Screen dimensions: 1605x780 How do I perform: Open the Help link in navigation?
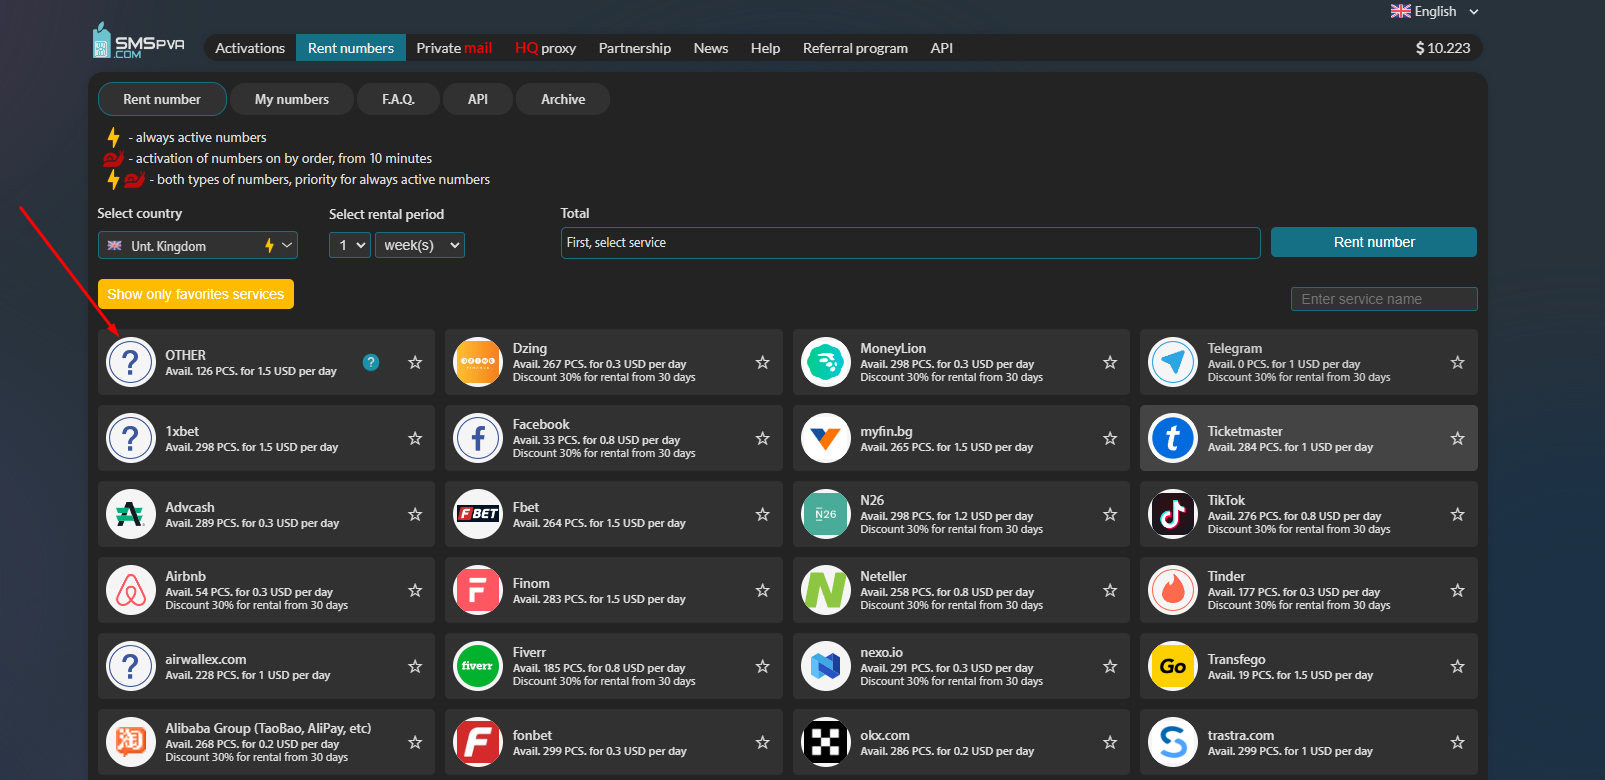coord(765,48)
